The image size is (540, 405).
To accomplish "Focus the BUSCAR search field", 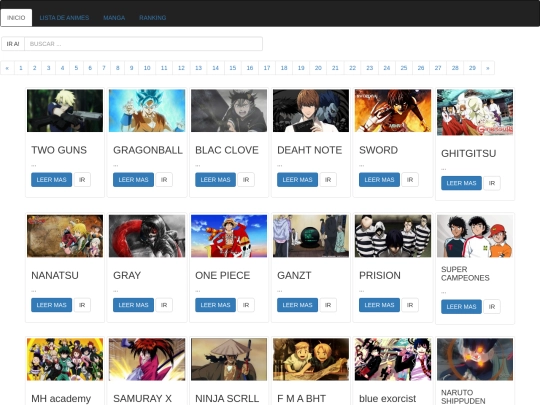I will coord(143,44).
